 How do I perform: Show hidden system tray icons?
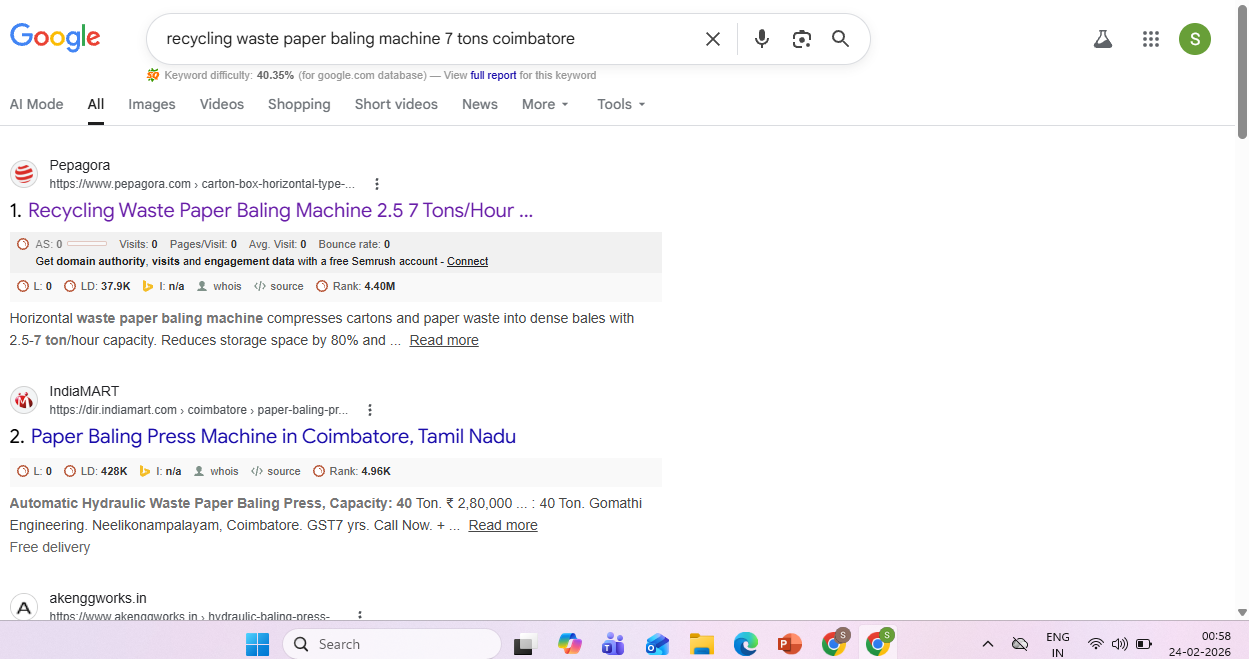point(988,644)
